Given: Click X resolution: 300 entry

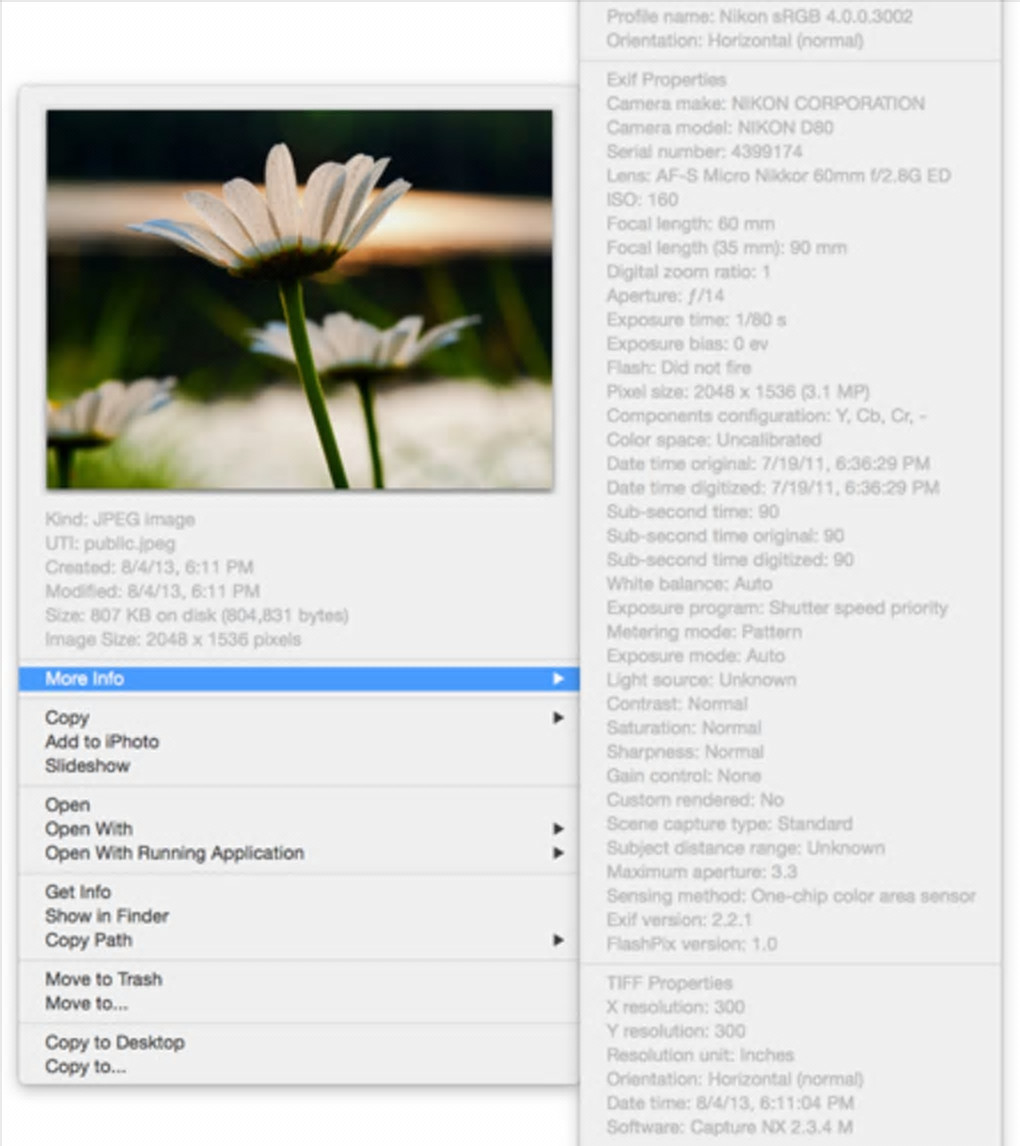Looking at the screenshot, I should (x=675, y=1007).
